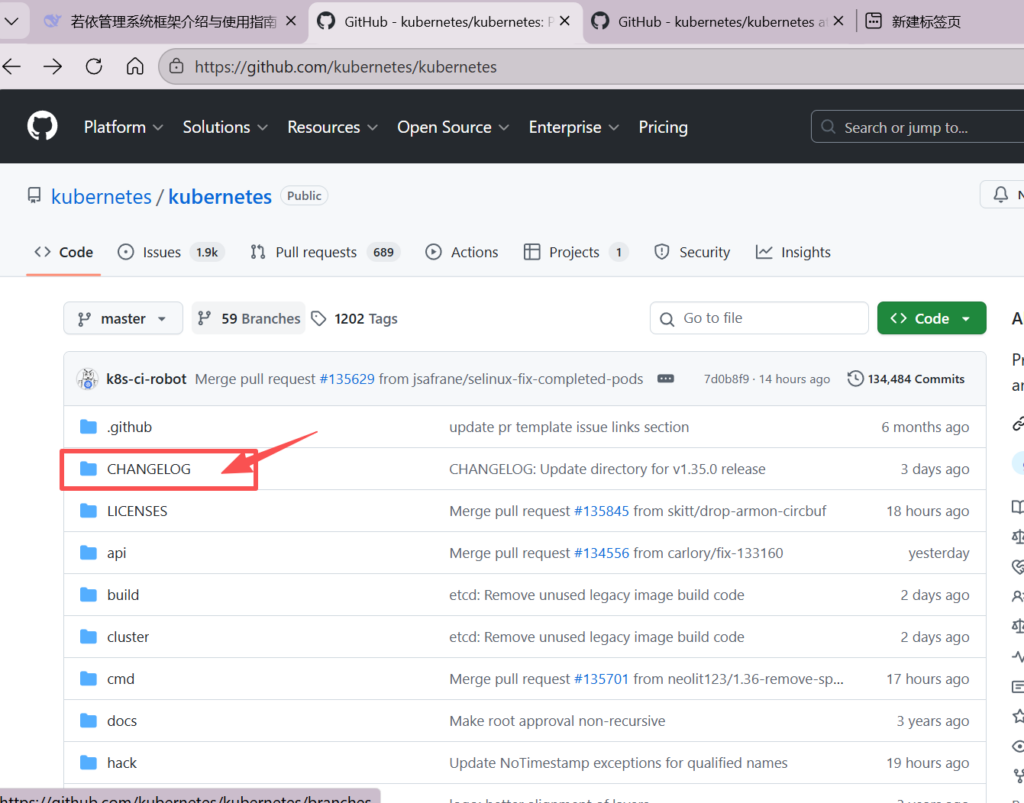1024x803 pixels.
Task: Click the browser home icon
Action: 135,67
